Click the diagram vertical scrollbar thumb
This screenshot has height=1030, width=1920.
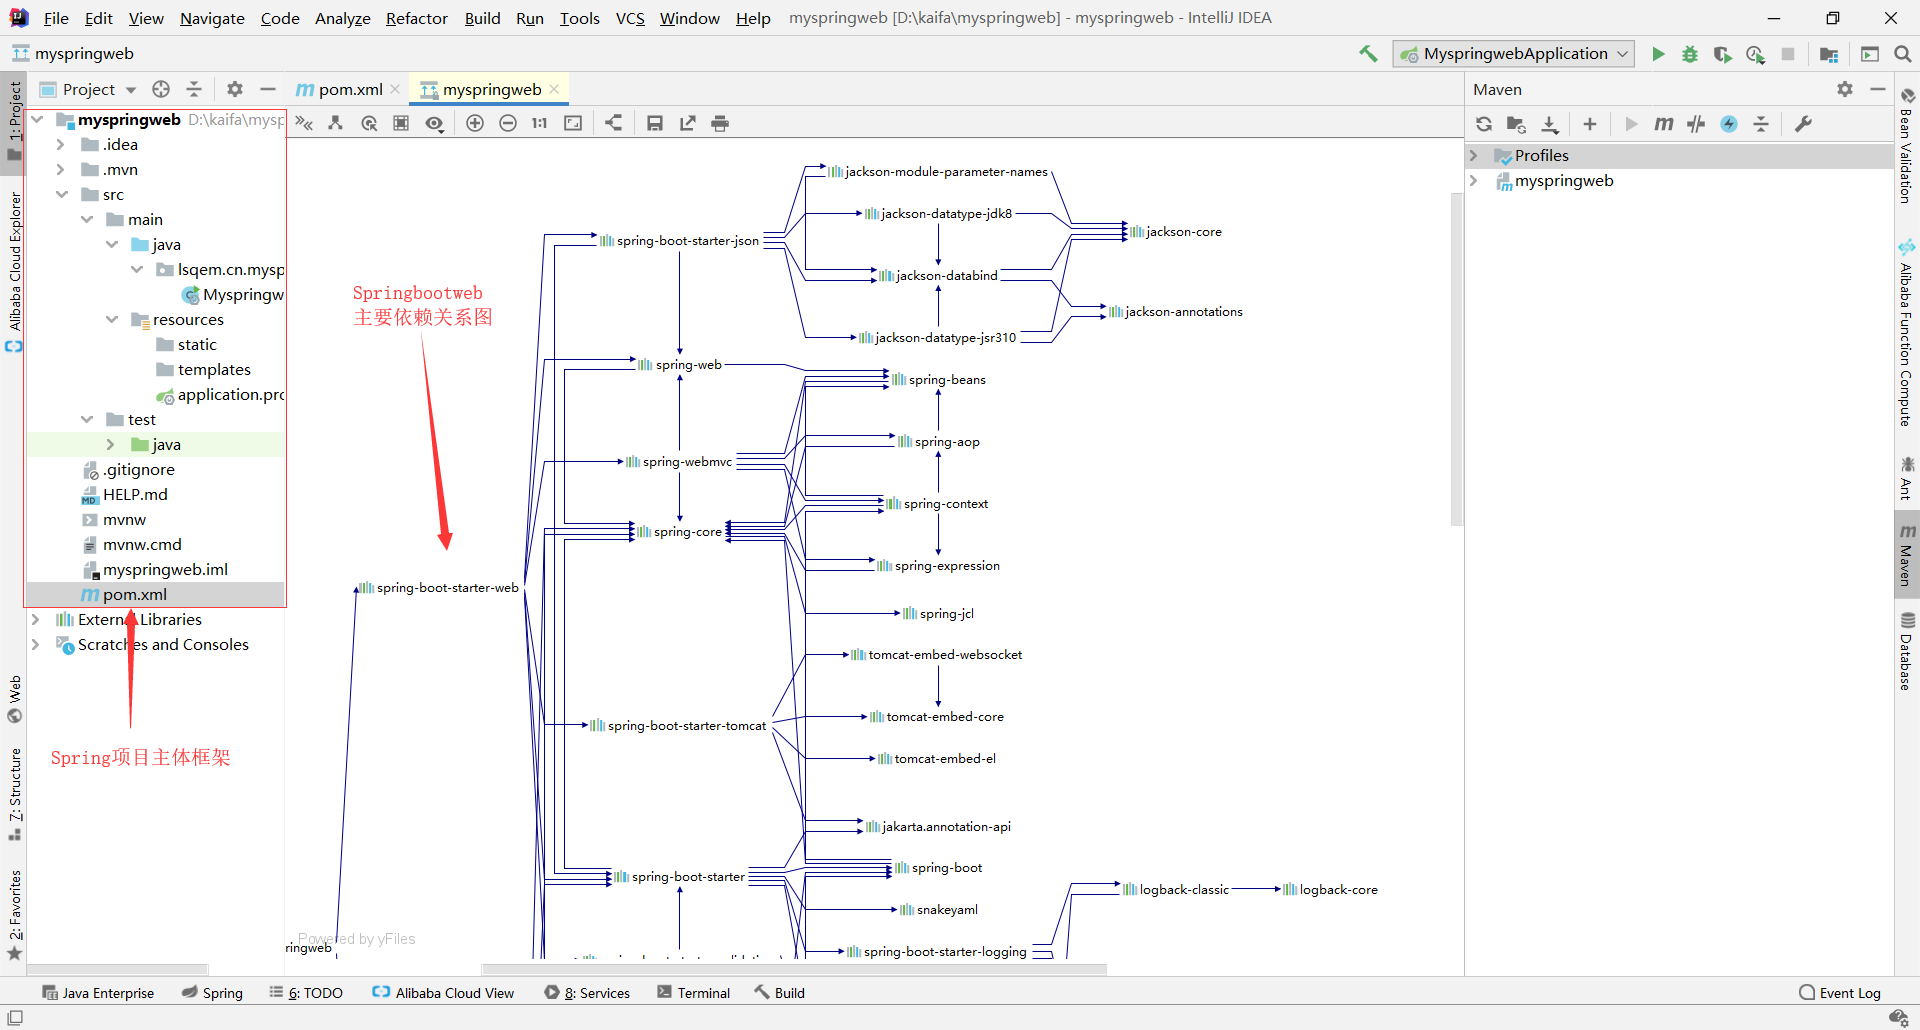[x=1456, y=360]
